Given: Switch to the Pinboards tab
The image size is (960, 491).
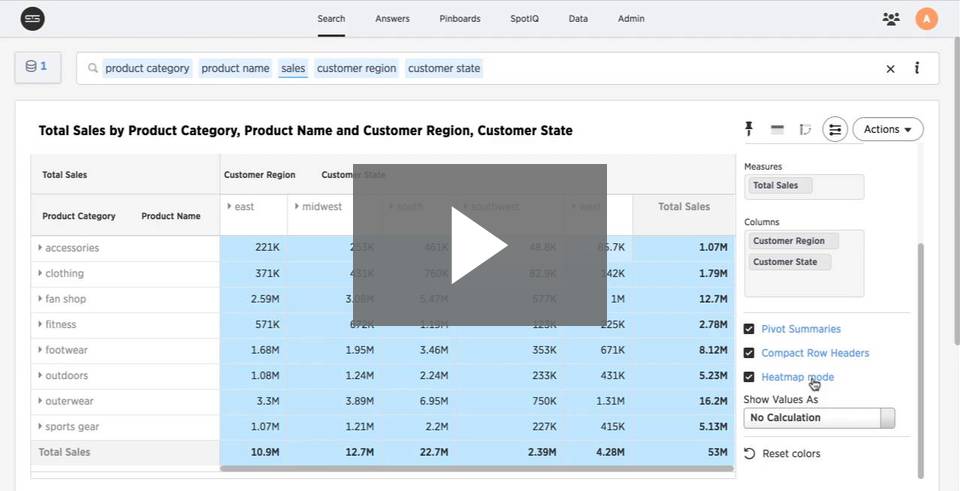Looking at the screenshot, I should [x=460, y=18].
